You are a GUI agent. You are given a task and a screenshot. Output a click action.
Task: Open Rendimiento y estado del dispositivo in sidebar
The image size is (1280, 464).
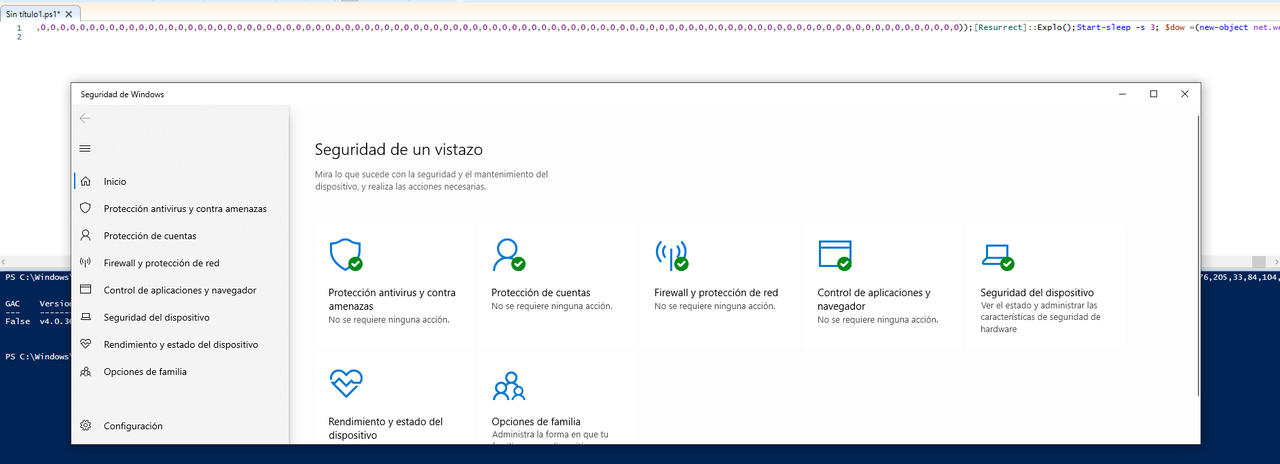pyautogui.click(x=181, y=344)
